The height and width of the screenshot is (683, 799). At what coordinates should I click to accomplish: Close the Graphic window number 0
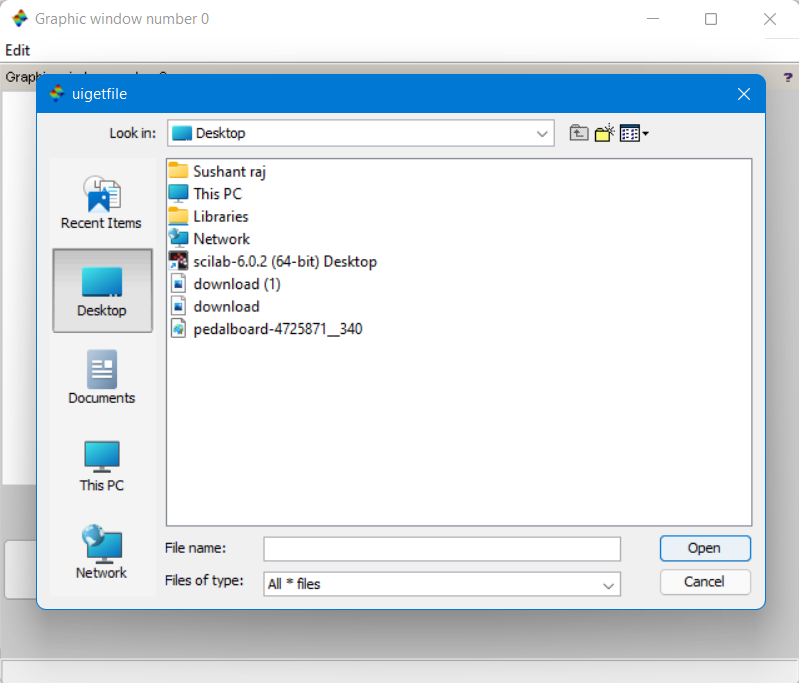click(769, 19)
